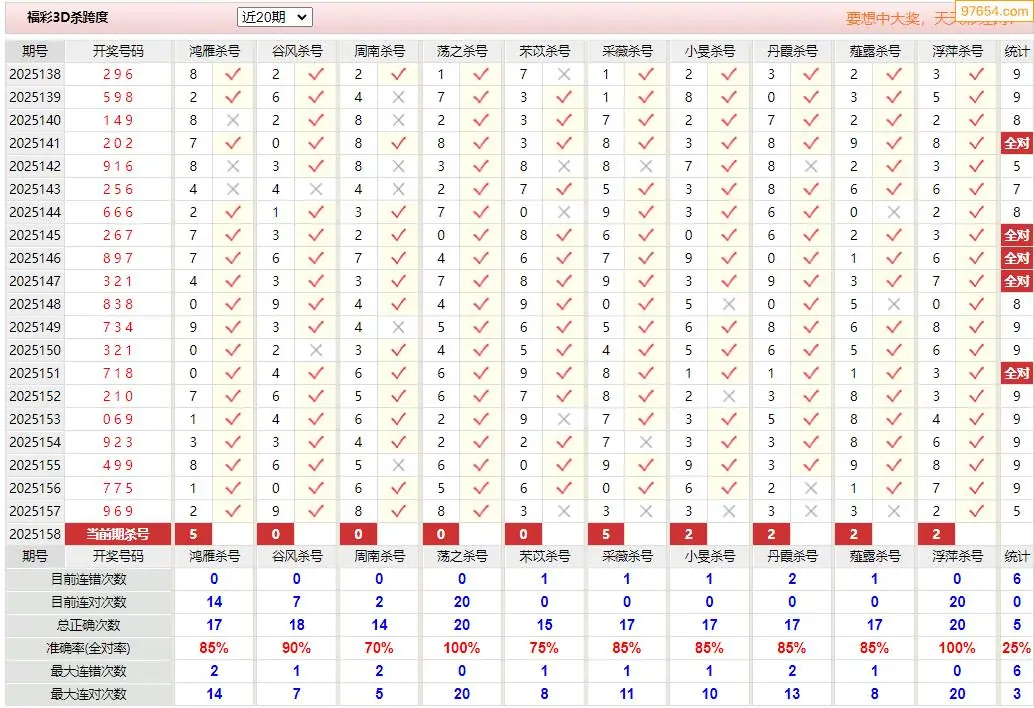1034x708 pixels.
Task: Click the winning number 666 in row 2025144
Action: click(x=118, y=212)
